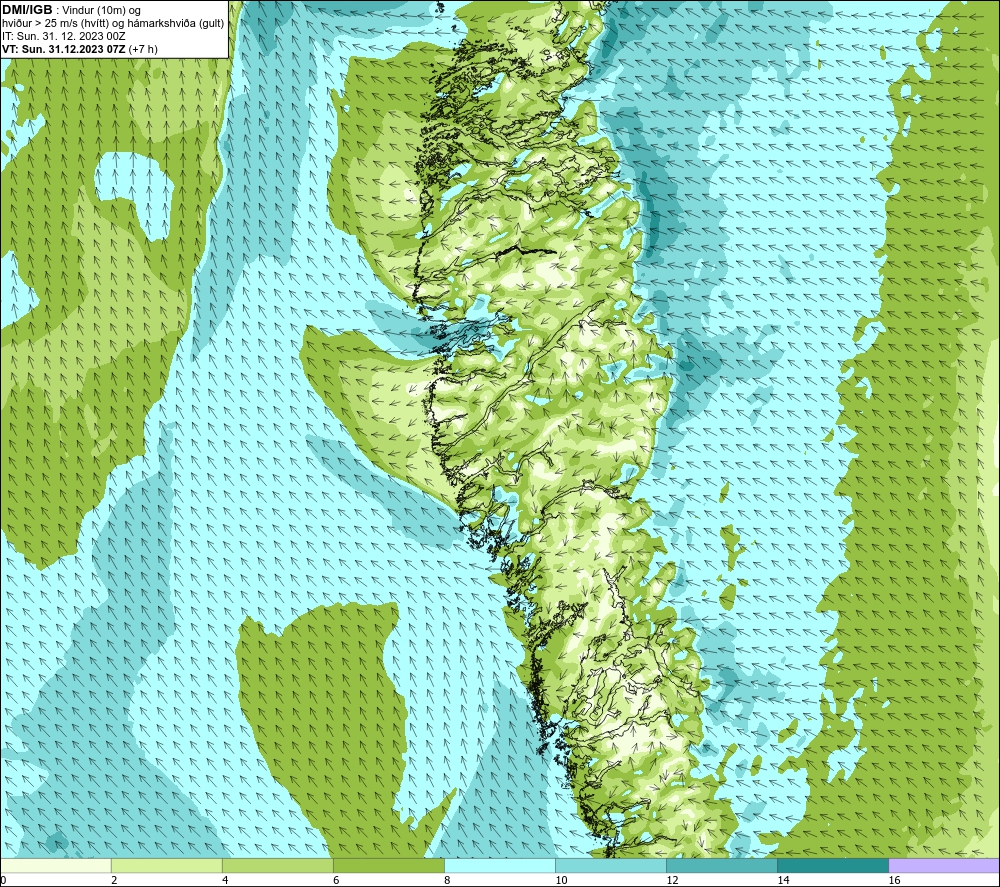This screenshot has width=1000, height=887.
Task: Click the pale yellow 0–2 legend swatch
Action: click(55, 865)
